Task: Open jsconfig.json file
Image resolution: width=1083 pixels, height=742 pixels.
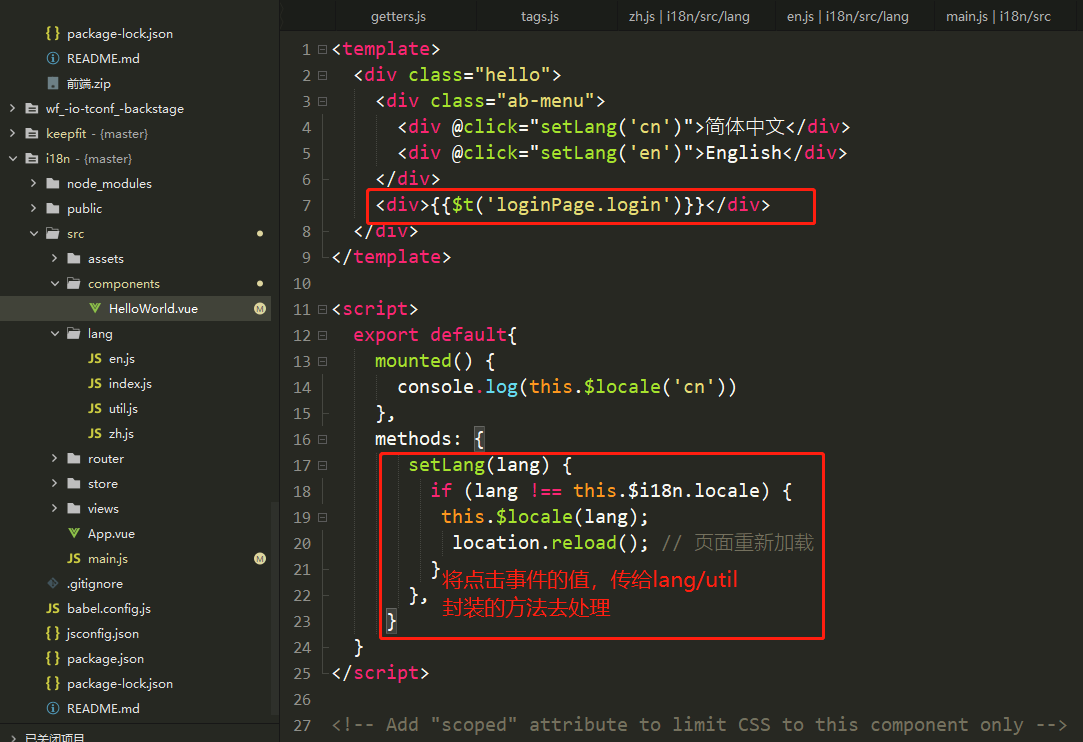Action: [102, 634]
